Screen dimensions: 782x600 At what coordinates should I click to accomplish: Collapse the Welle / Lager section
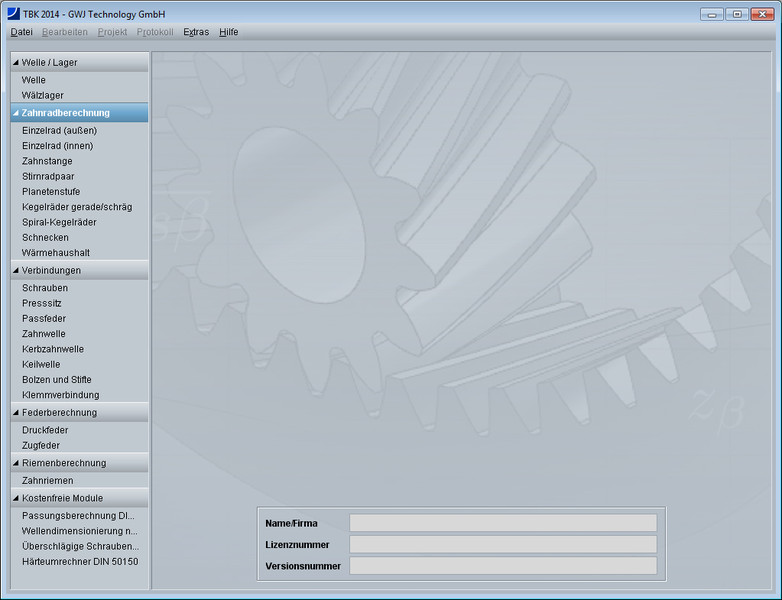[x=16, y=63]
